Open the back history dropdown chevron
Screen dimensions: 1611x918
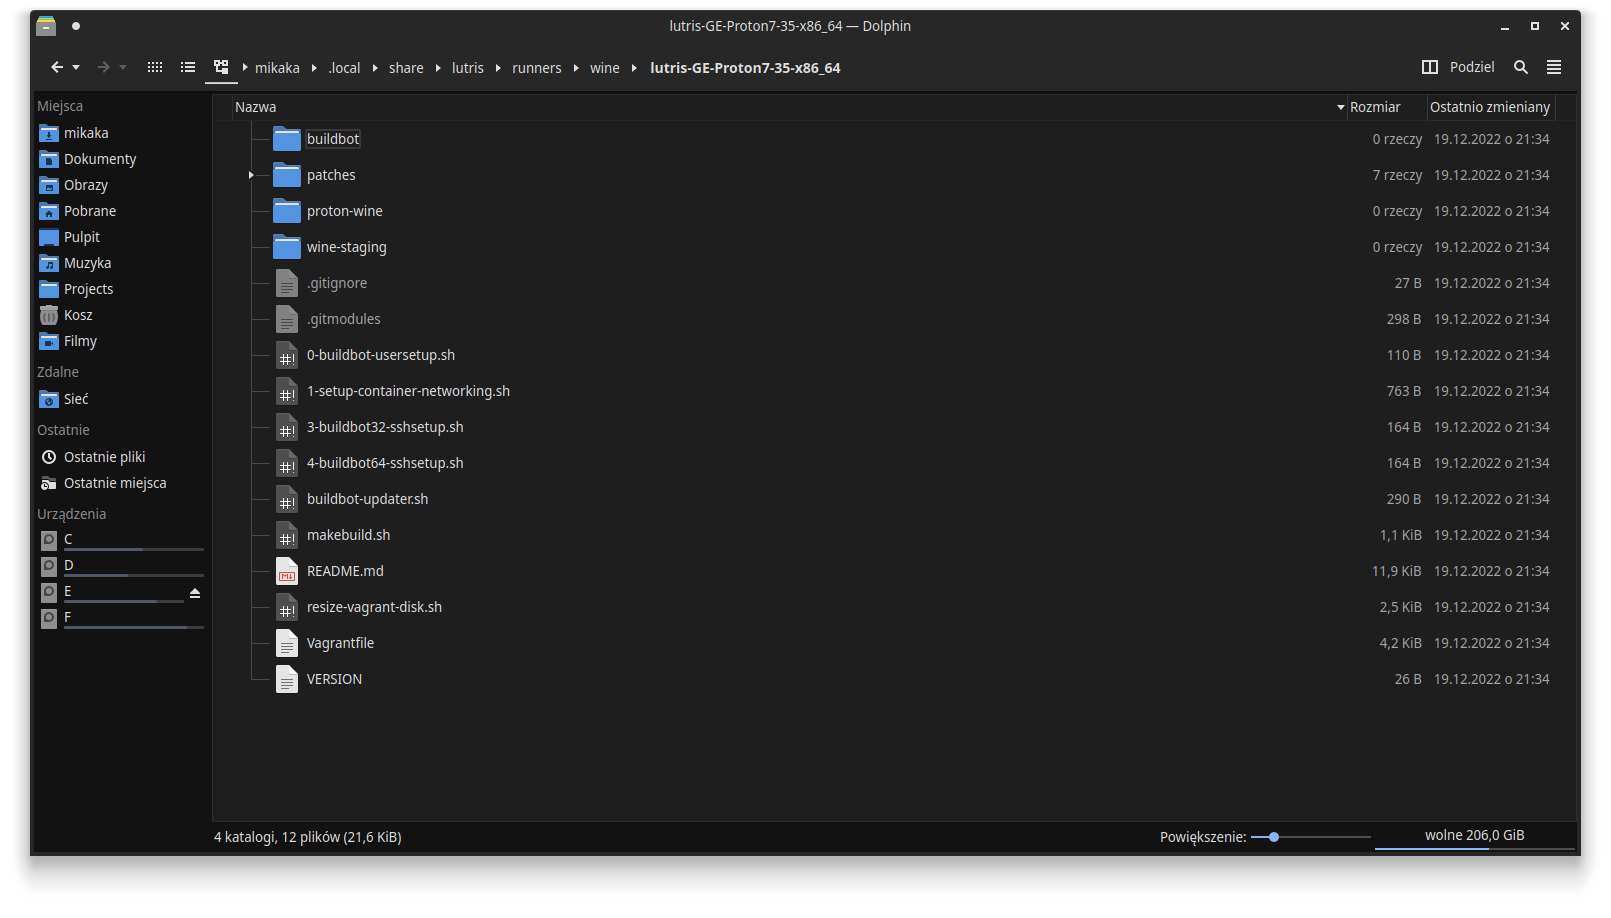point(76,67)
